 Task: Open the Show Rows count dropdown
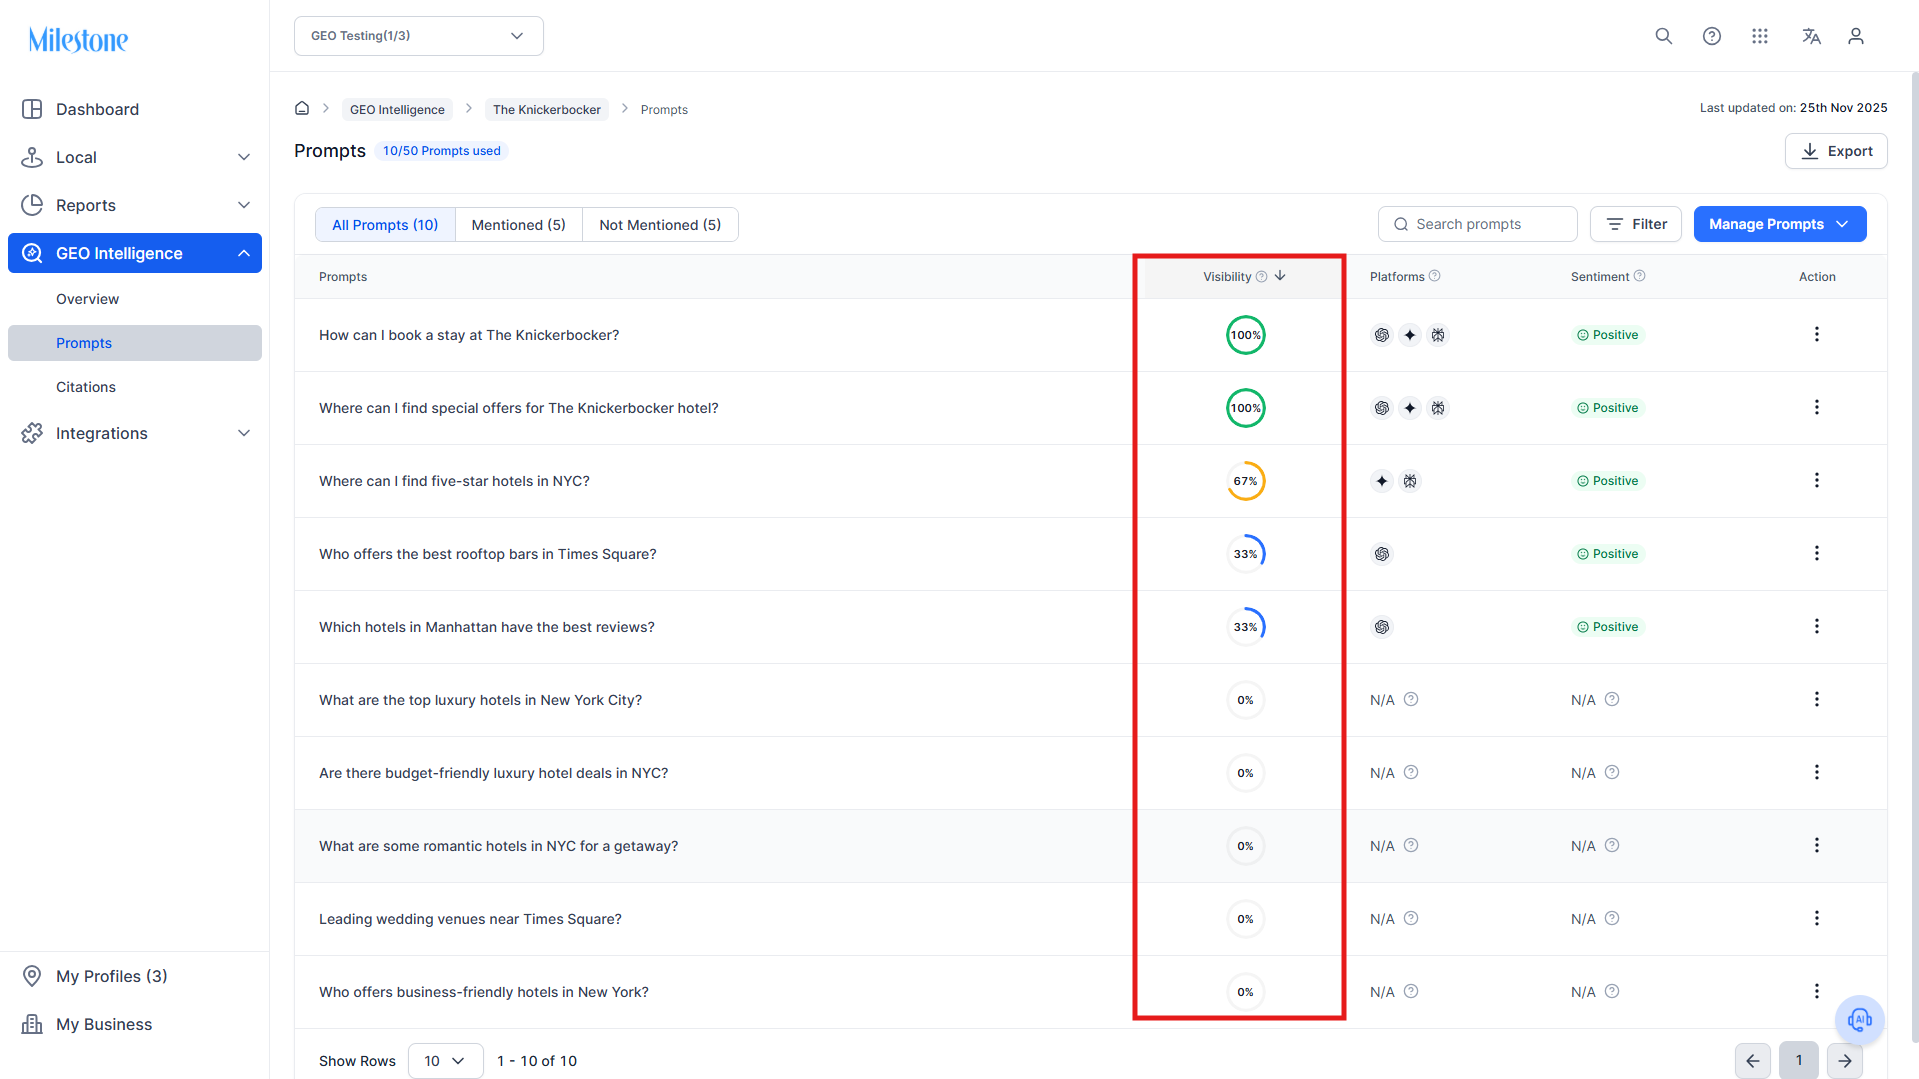pyautogui.click(x=445, y=1061)
